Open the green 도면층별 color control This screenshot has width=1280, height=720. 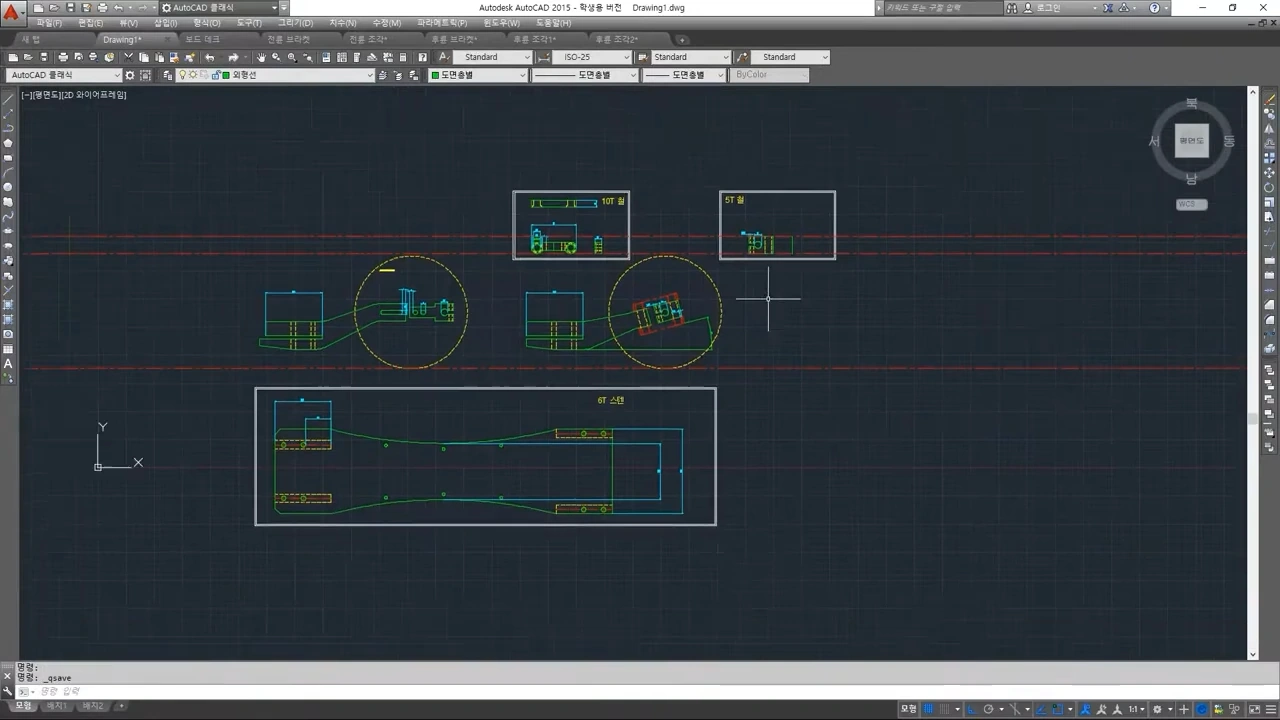pyautogui.click(x=478, y=75)
